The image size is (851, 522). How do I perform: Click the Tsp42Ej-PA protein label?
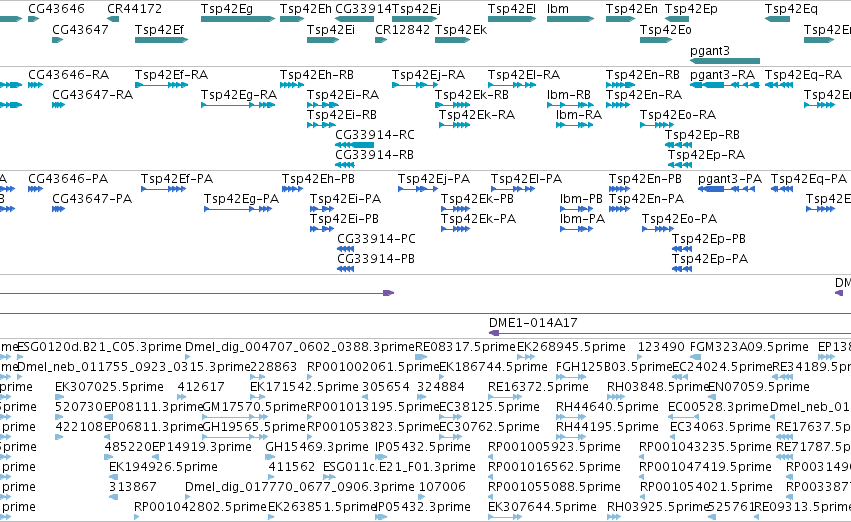point(434,179)
